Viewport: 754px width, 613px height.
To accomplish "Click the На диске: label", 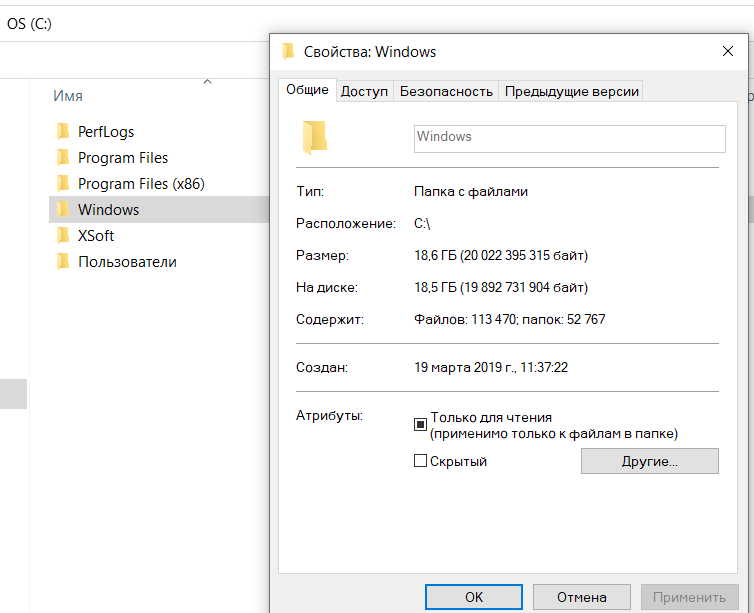I will coord(327,288).
